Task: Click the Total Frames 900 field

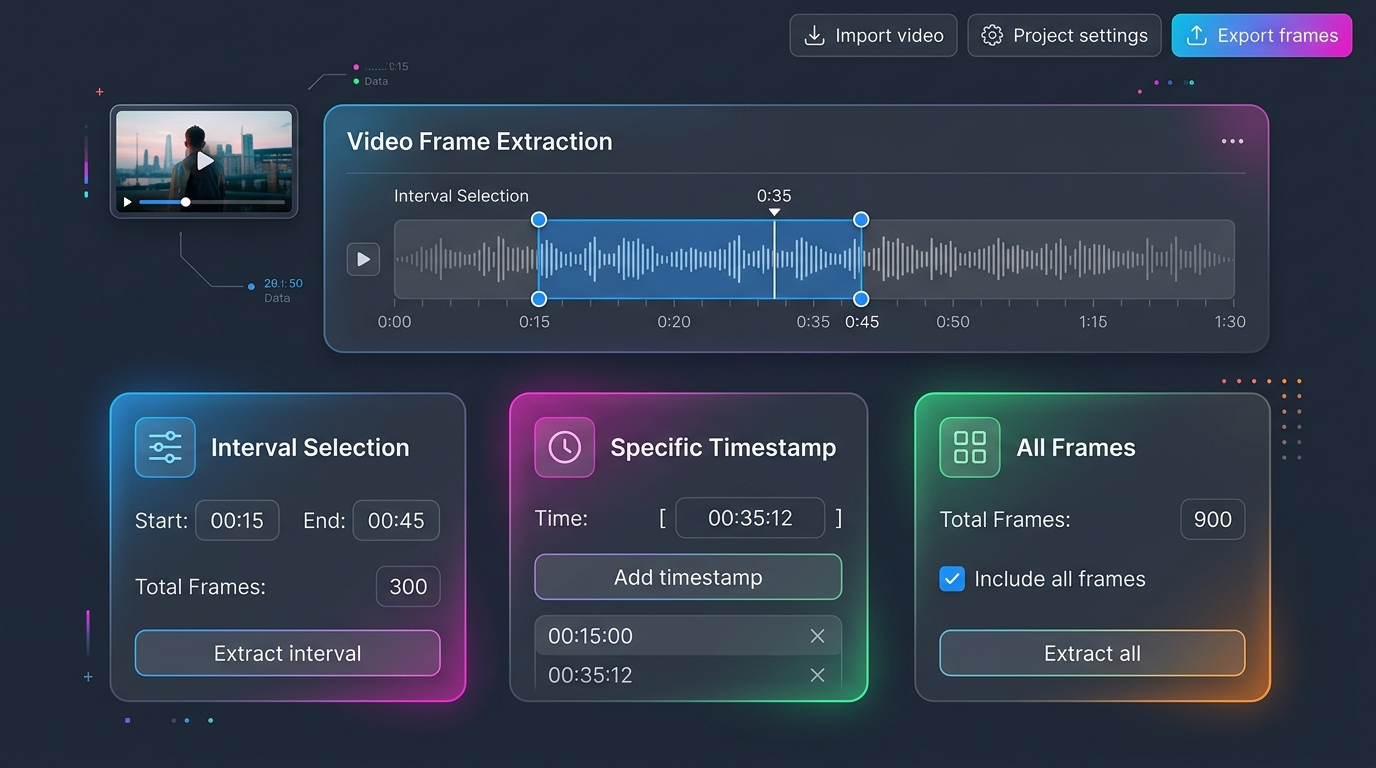Action: pyautogui.click(x=1213, y=520)
